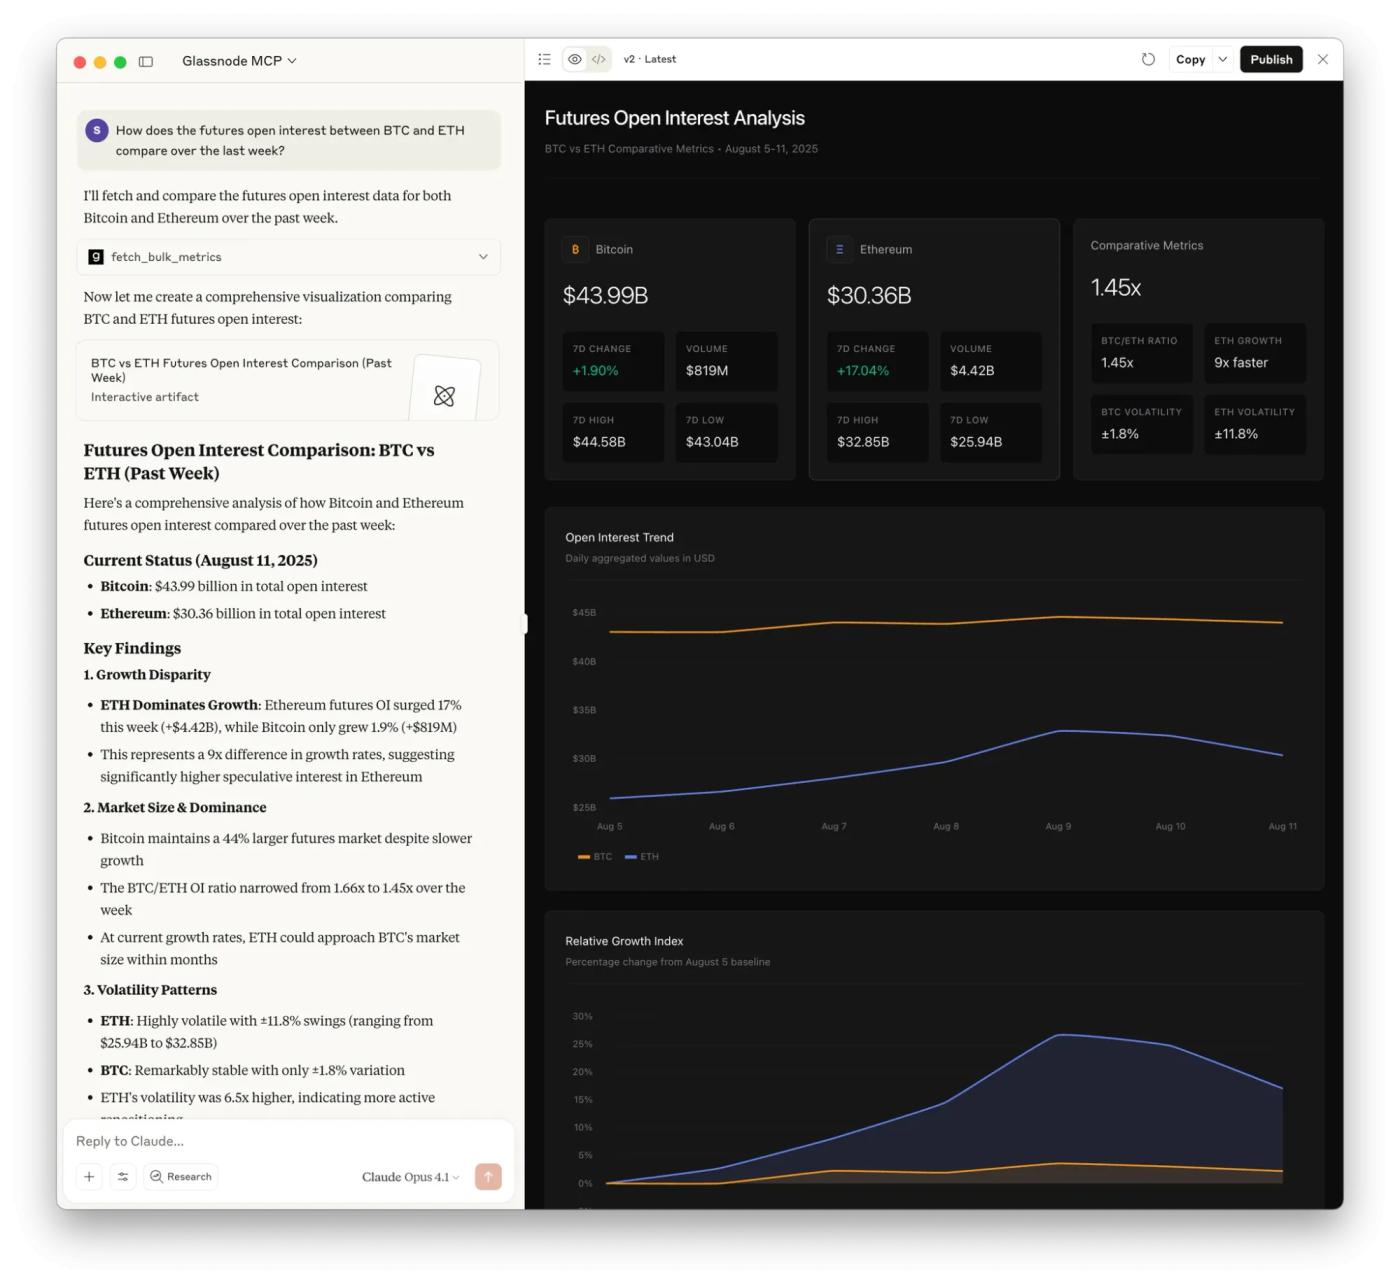Image resolution: width=1400 pixels, height=1284 pixels.
Task: Expand the fetch_bulk_metrics tool call
Action: [x=289, y=257]
